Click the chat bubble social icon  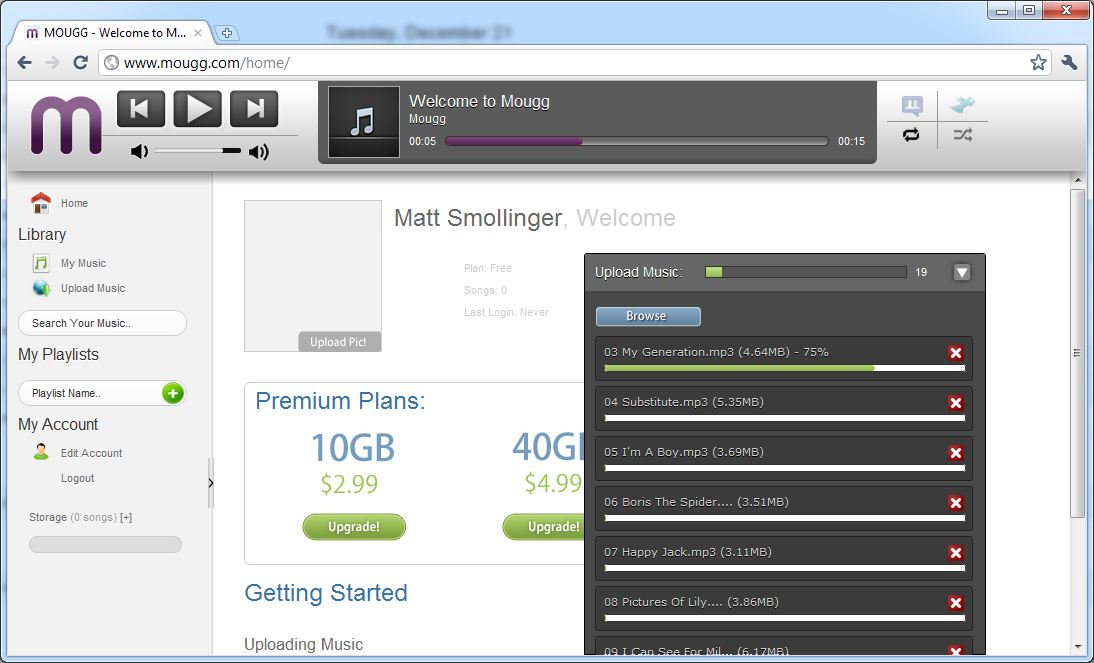click(912, 105)
